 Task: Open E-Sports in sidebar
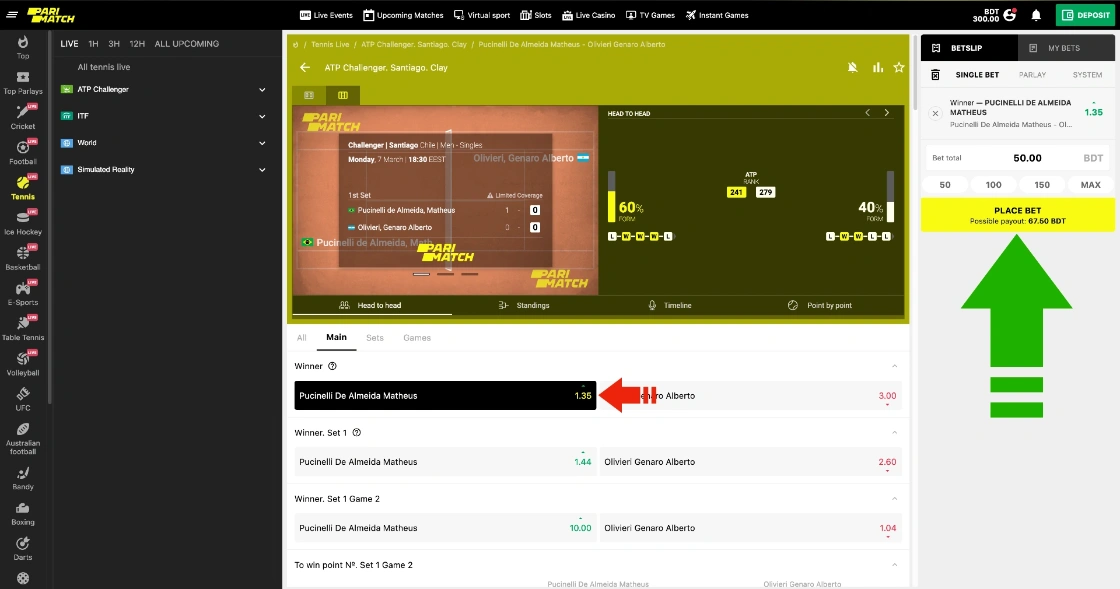pyautogui.click(x=23, y=293)
